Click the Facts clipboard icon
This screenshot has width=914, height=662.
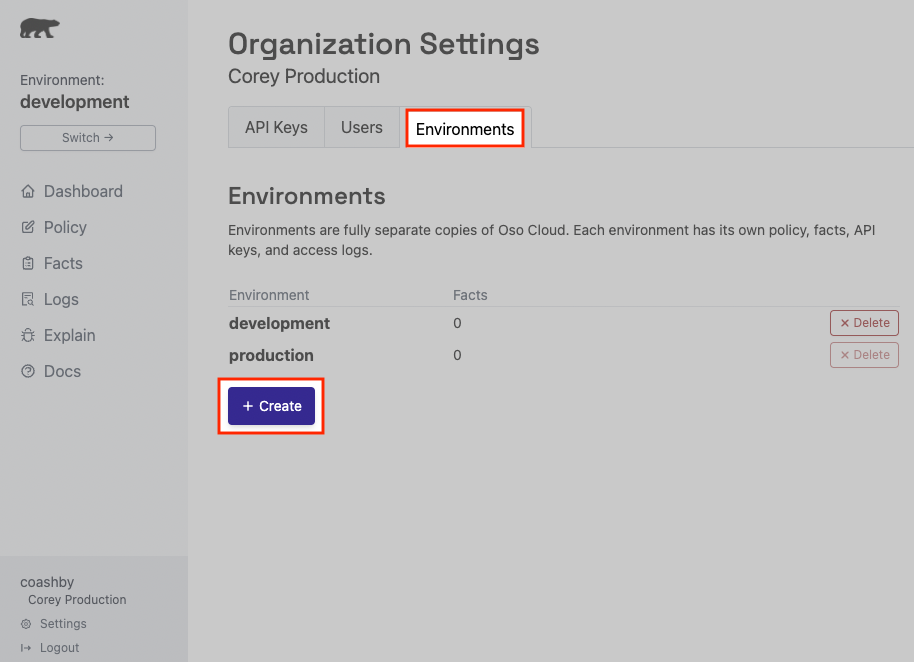click(x=28, y=263)
